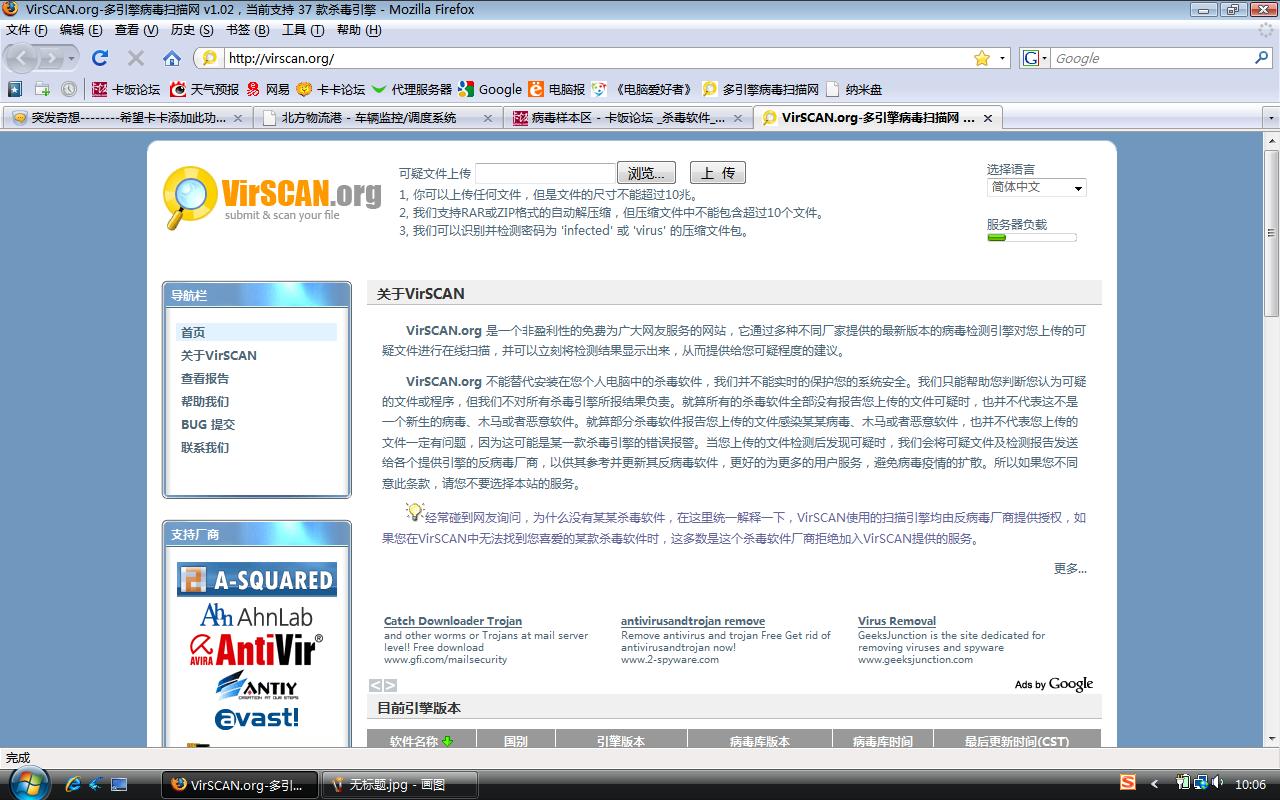Click the Avira AntiVir vendor logo
The width and height of the screenshot is (1280, 800).
pyautogui.click(x=257, y=649)
